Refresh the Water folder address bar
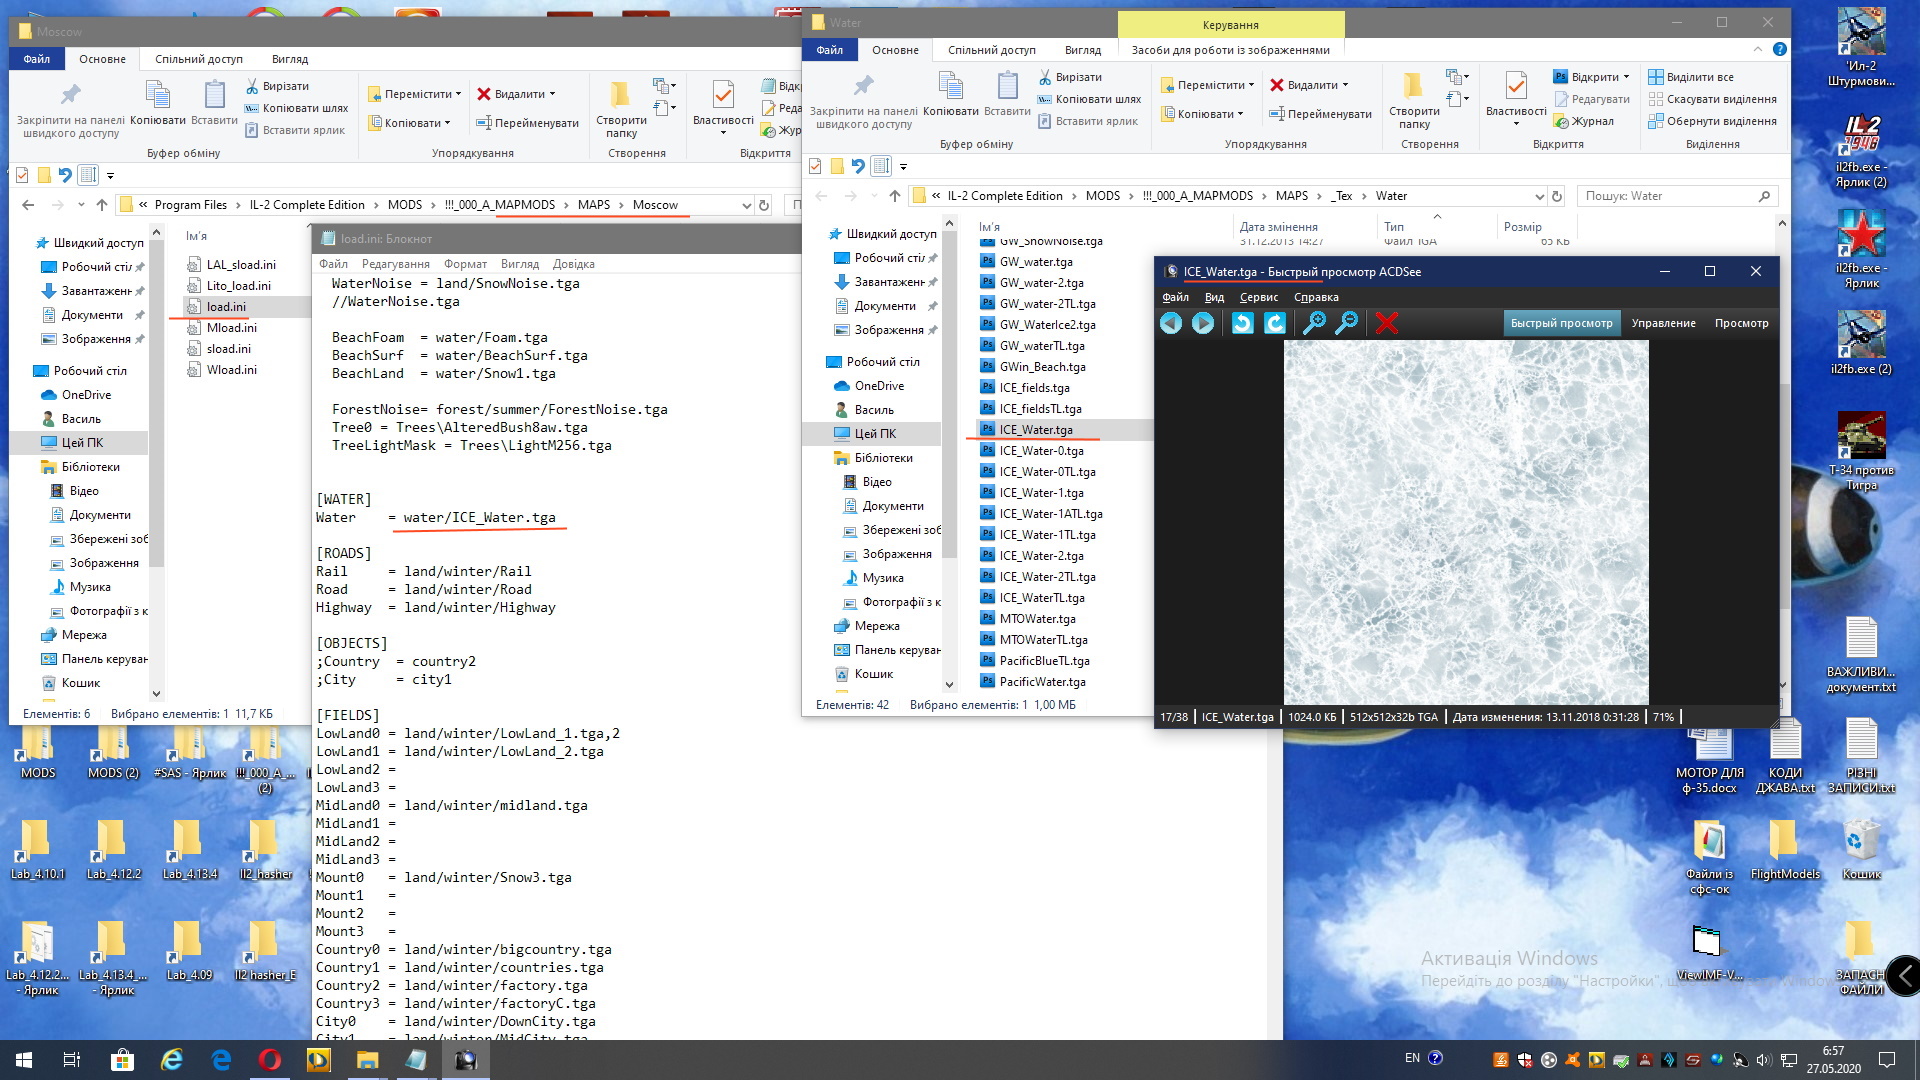The height and width of the screenshot is (1080, 1920). tap(1556, 196)
